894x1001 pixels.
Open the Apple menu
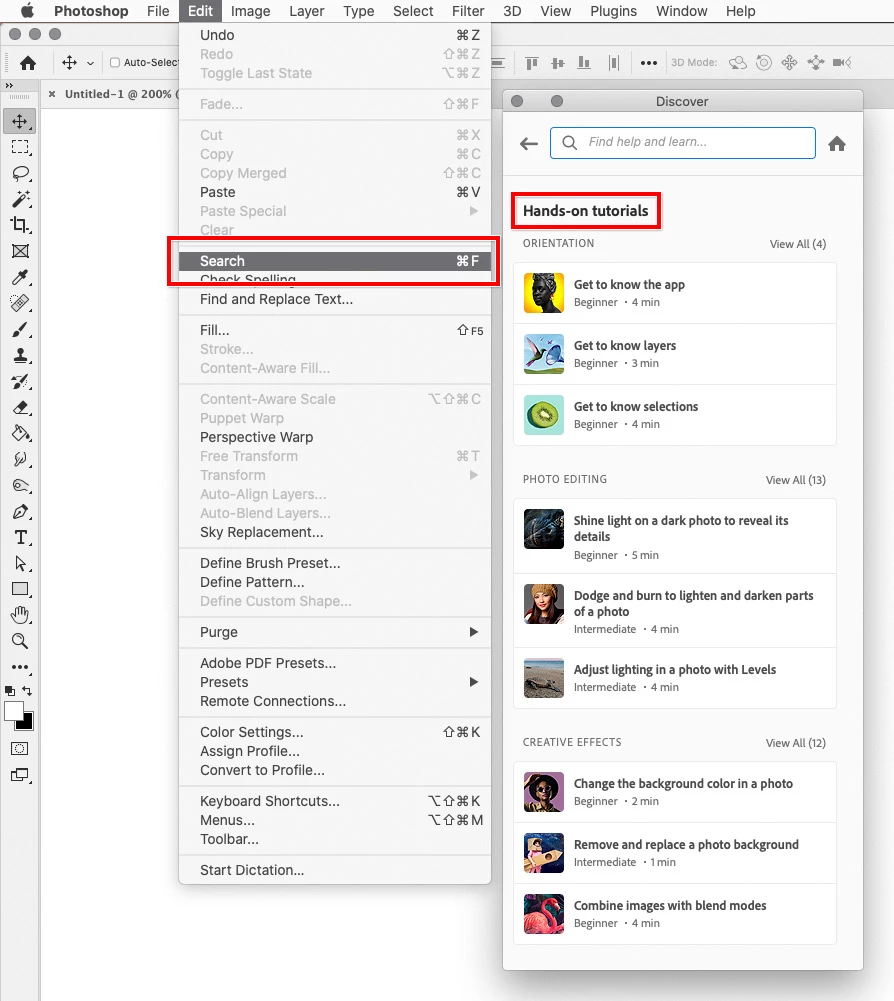tap(27, 11)
